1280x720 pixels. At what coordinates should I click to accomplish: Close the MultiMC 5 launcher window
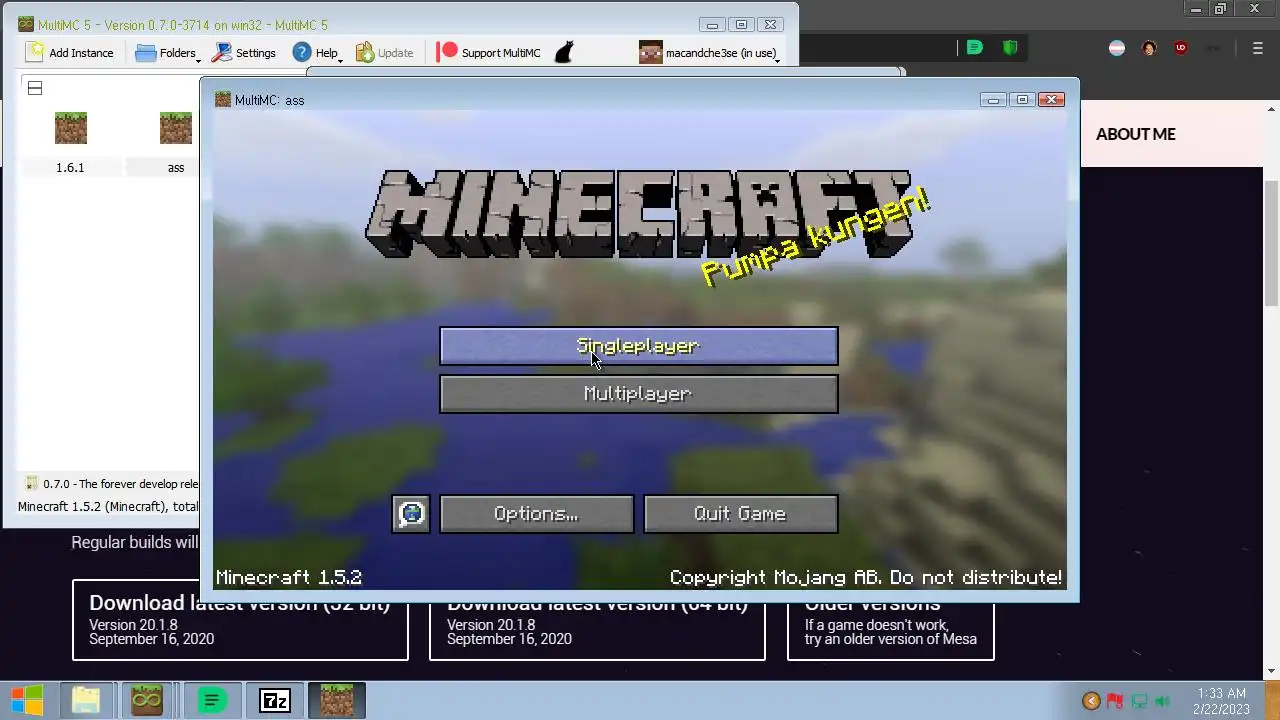[x=770, y=25]
